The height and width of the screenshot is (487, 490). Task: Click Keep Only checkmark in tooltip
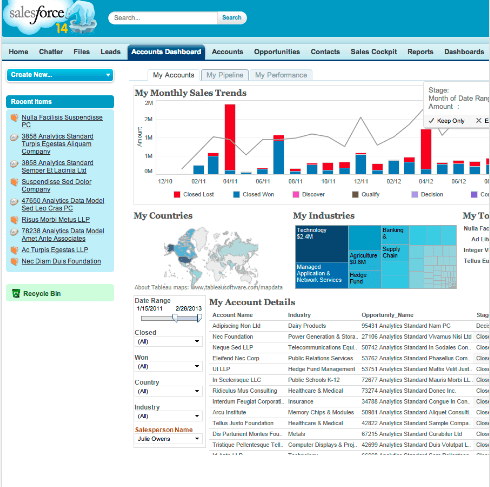(x=431, y=121)
